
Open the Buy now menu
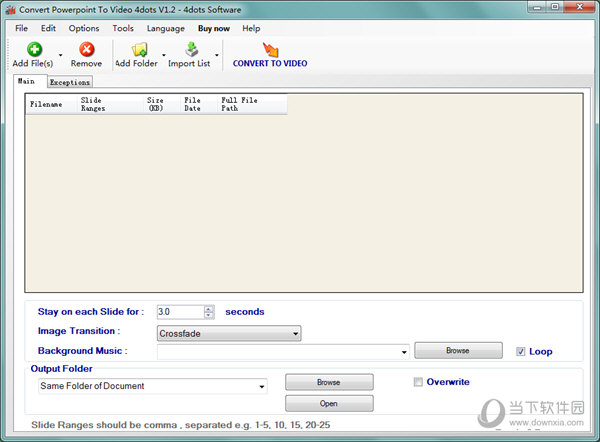tap(214, 28)
